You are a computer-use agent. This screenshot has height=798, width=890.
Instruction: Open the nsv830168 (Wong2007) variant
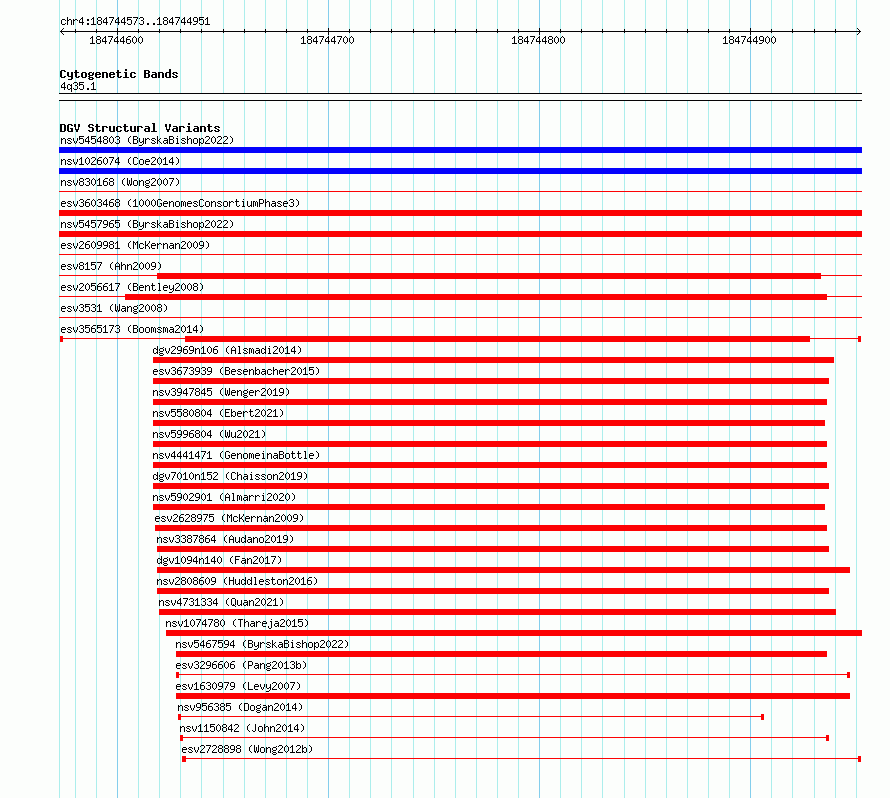point(120,182)
